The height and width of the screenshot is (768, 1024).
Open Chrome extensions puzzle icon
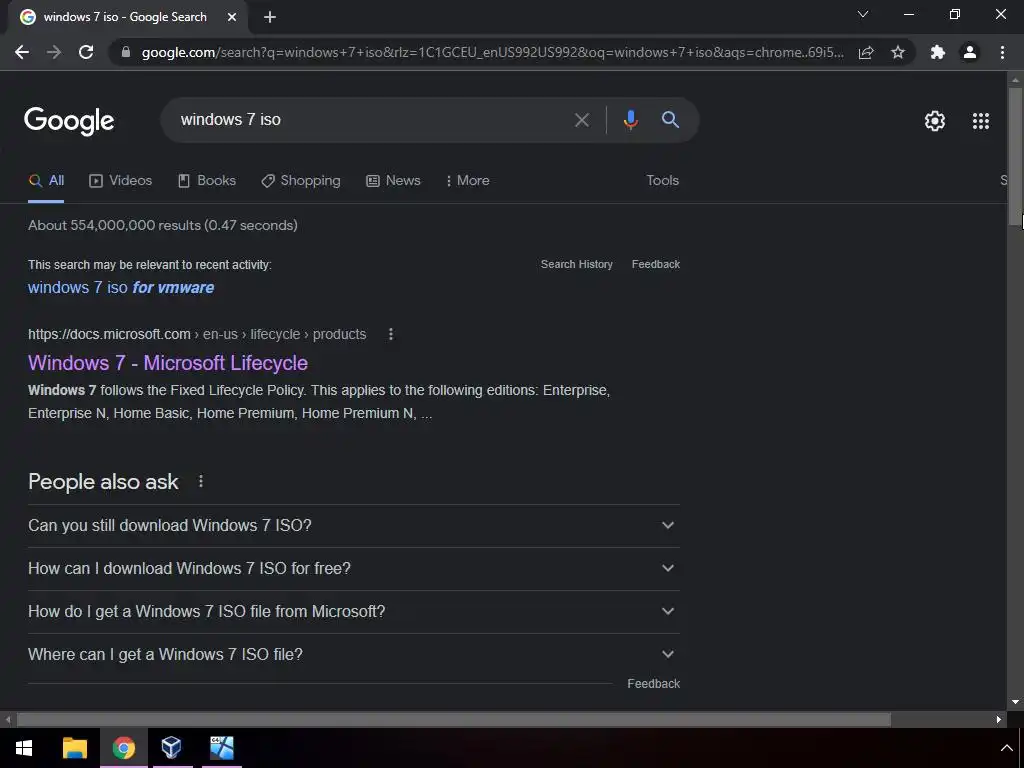click(938, 52)
